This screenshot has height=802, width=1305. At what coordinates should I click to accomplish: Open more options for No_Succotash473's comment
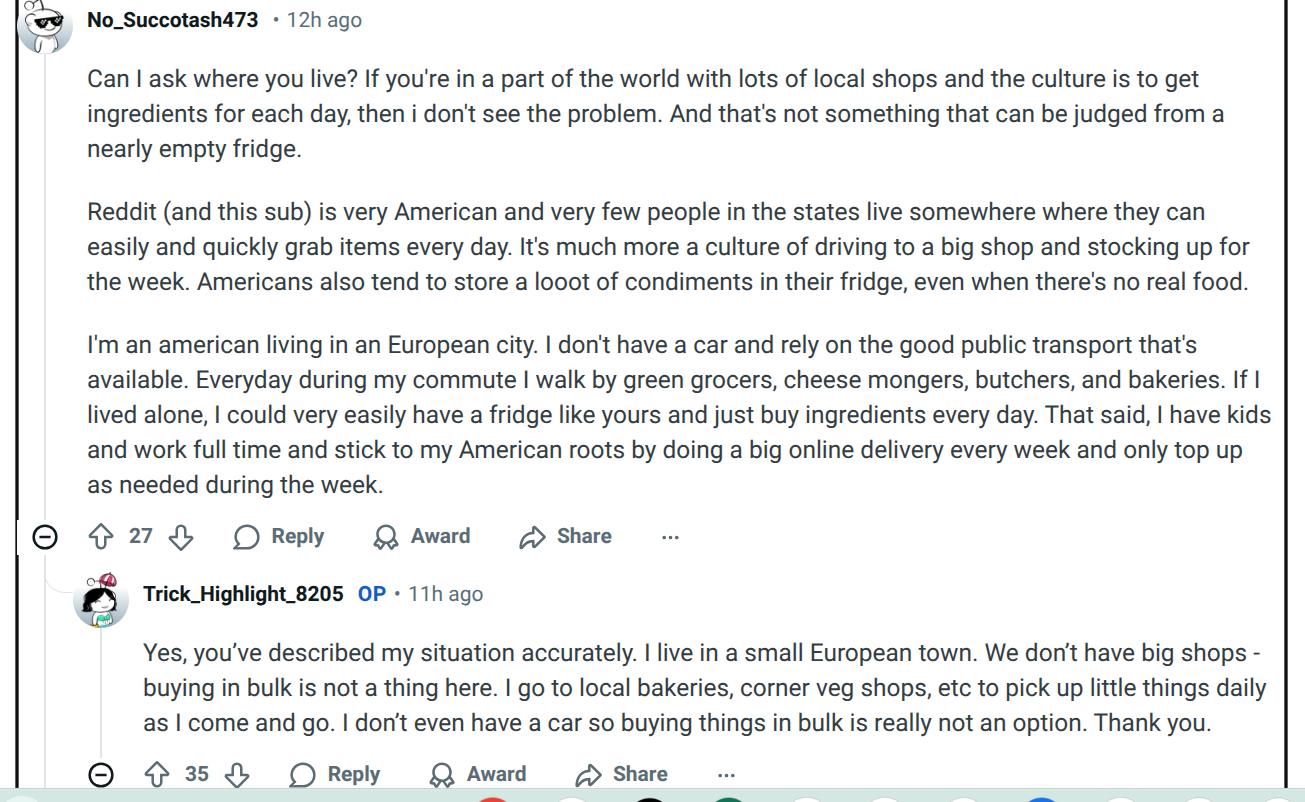(670, 537)
